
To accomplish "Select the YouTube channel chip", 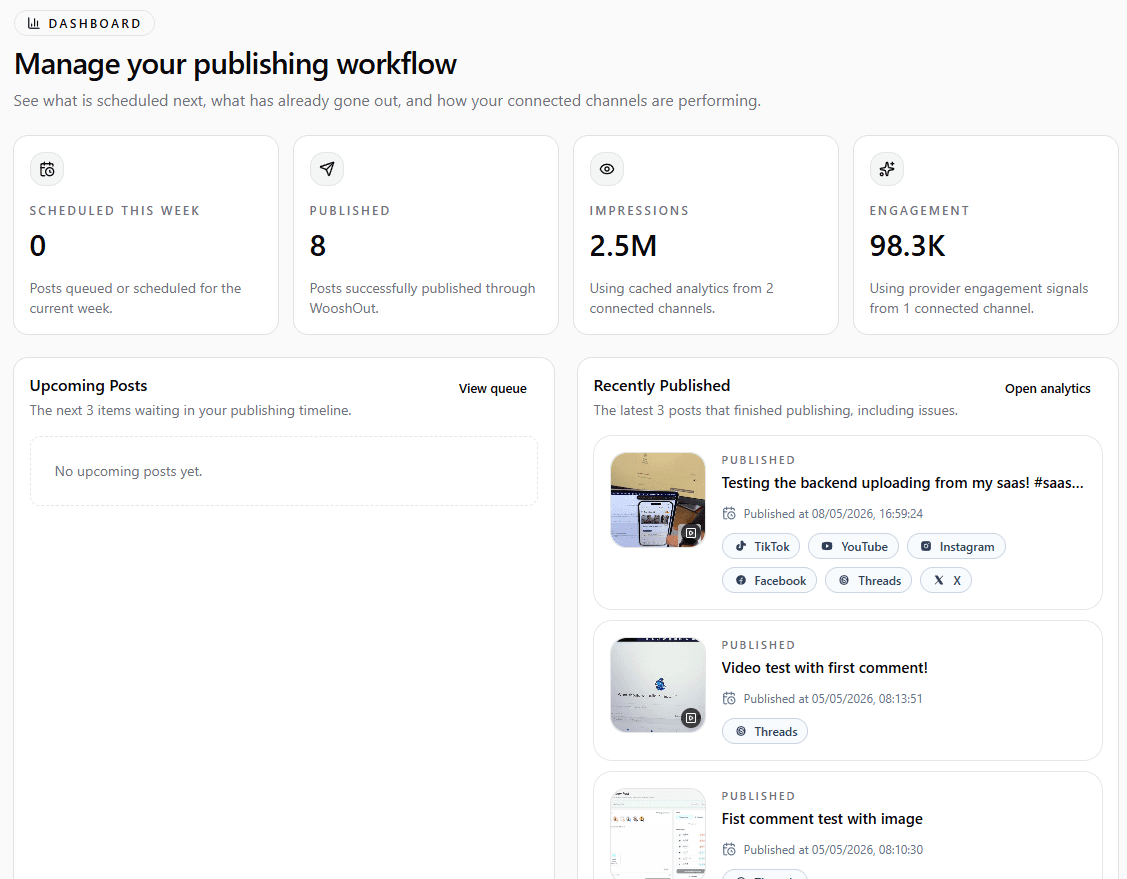I will coord(853,546).
